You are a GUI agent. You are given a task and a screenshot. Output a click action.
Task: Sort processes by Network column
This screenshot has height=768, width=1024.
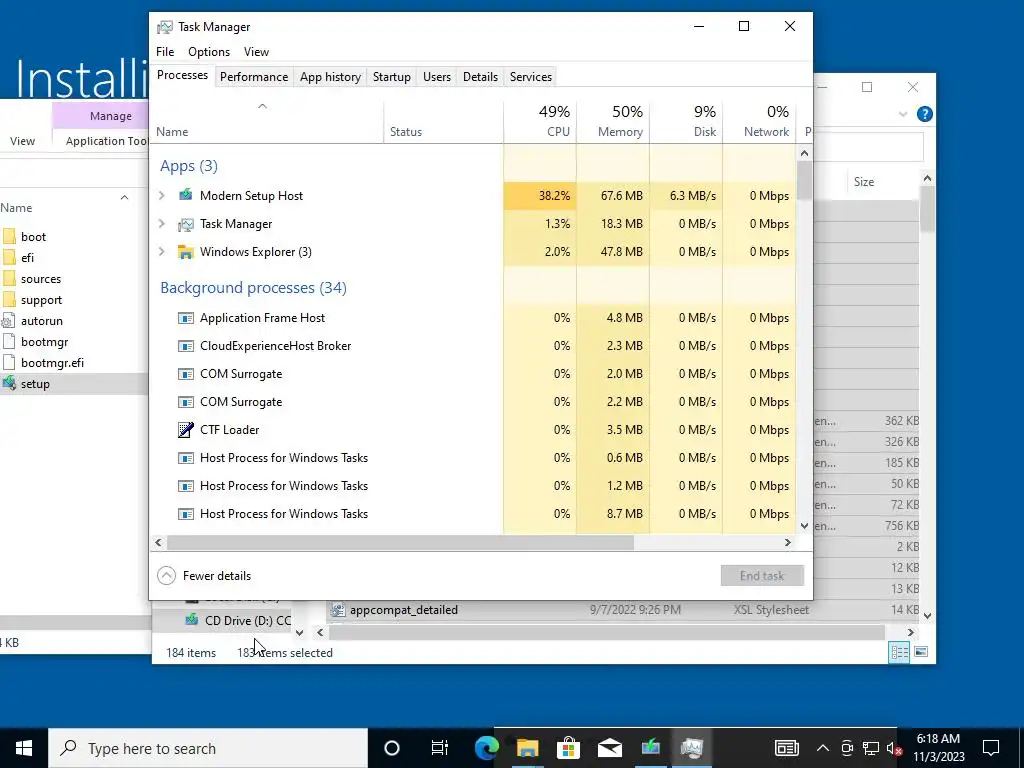tap(760, 121)
